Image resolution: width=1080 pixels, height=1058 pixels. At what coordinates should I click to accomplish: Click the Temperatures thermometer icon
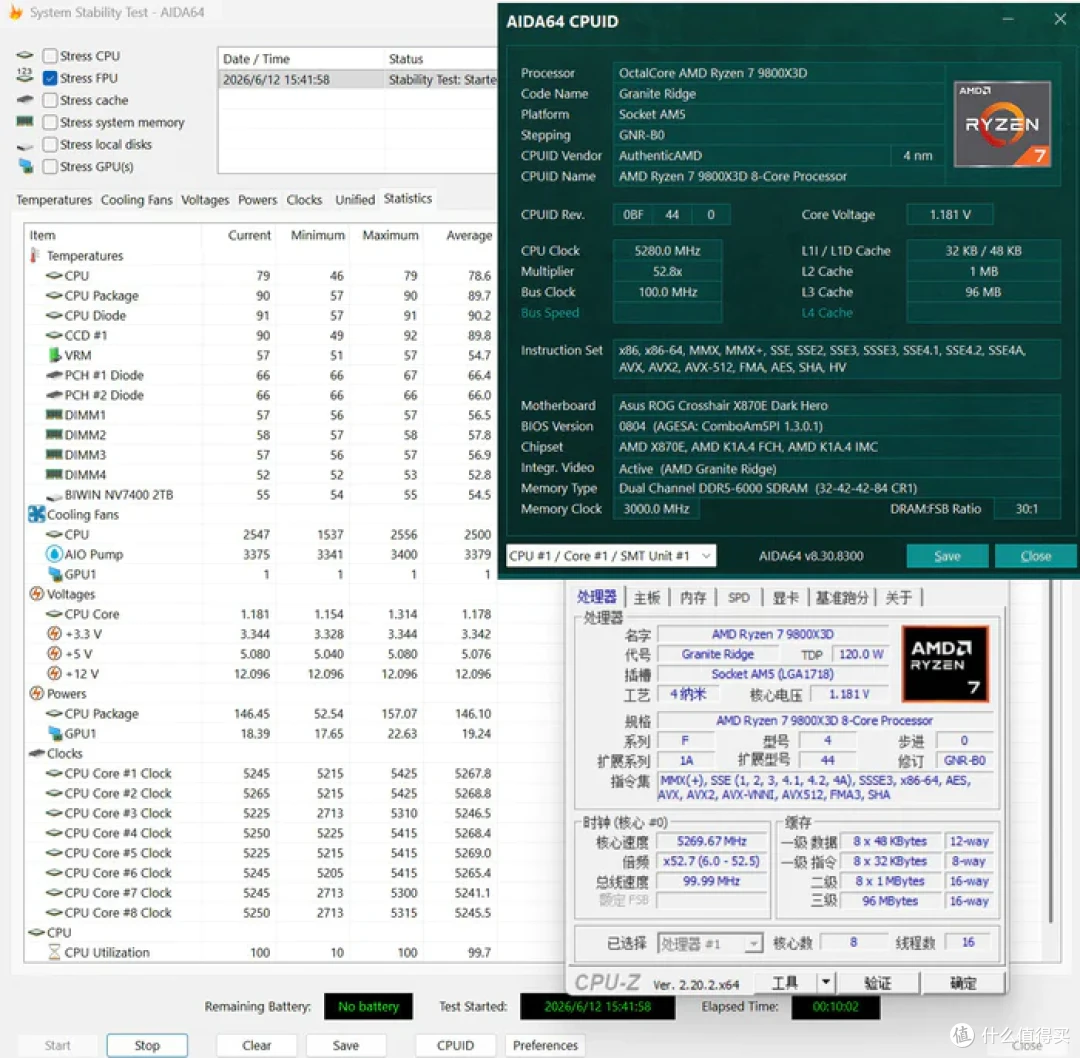point(34,256)
